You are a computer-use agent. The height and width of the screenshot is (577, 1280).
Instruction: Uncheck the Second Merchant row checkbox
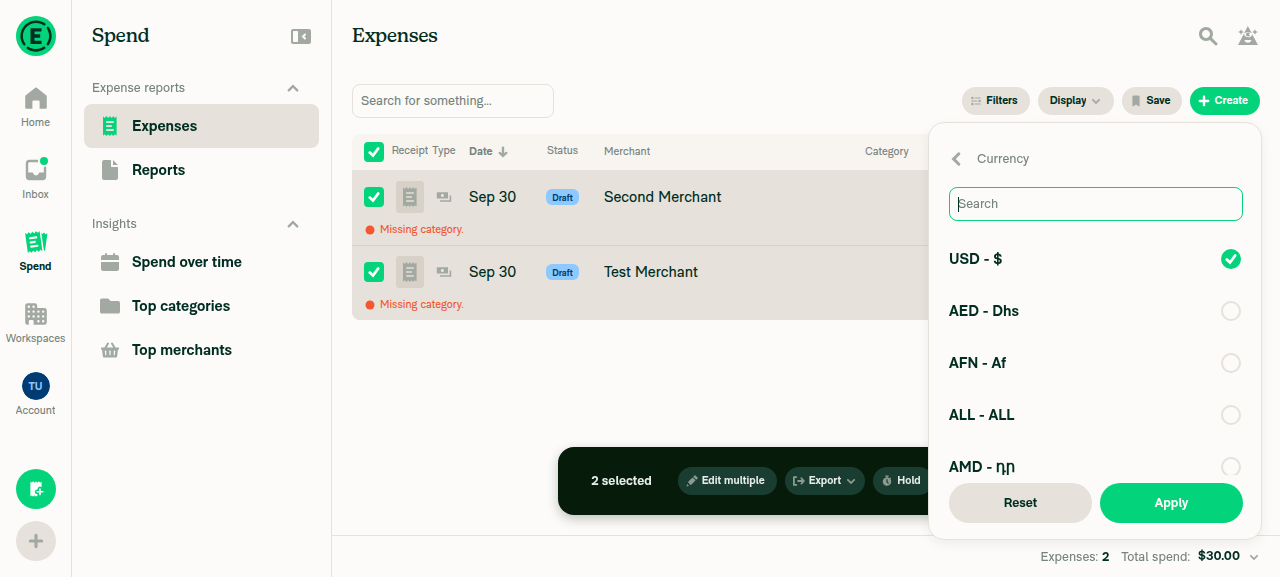pyautogui.click(x=374, y=197)
